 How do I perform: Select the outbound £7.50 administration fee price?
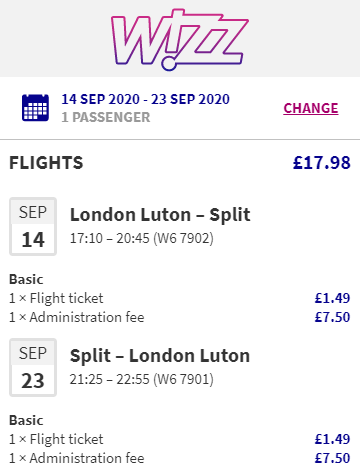point(332,317)
